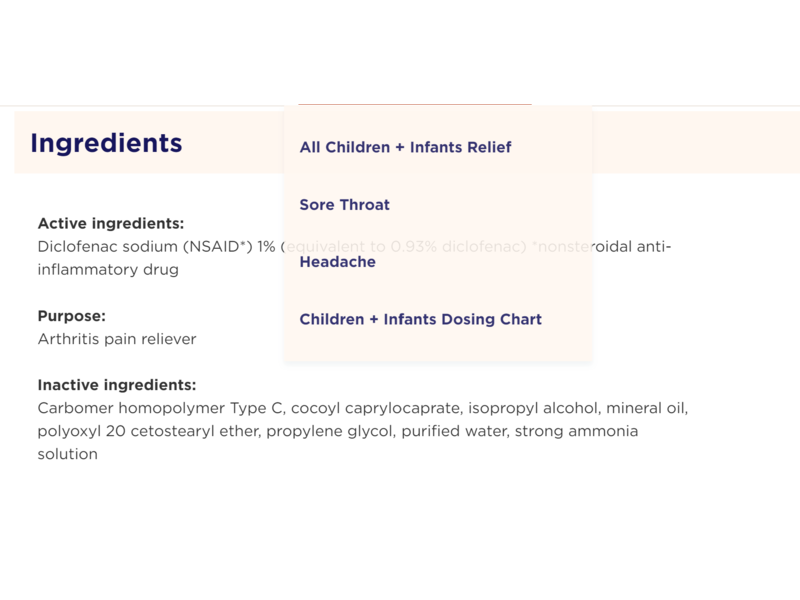800x600 pixels.
Task: Select Sore Throat from the dropdown menu
Action: pos(344,205)
